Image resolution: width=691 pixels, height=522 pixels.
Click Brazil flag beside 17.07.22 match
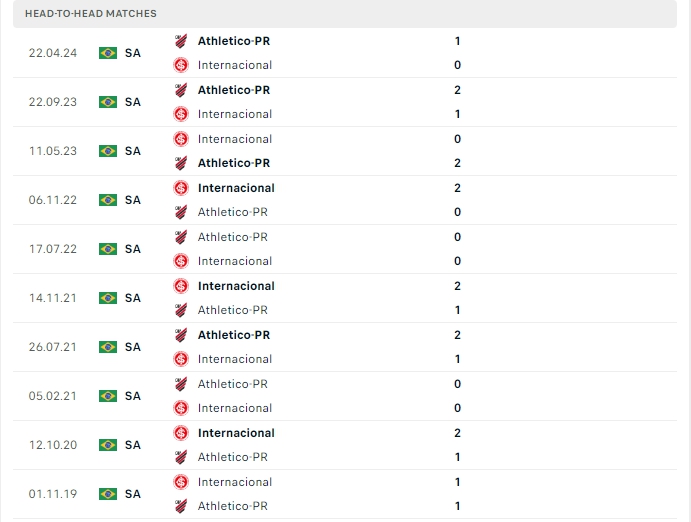click(x=108, y=249)
